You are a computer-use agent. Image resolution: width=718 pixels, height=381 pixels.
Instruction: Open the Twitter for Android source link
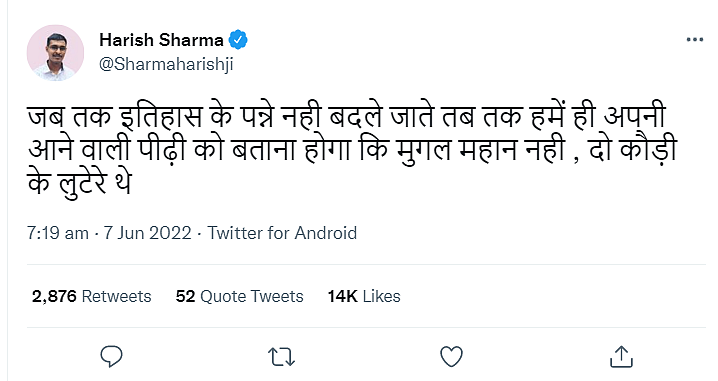point(282,233)
